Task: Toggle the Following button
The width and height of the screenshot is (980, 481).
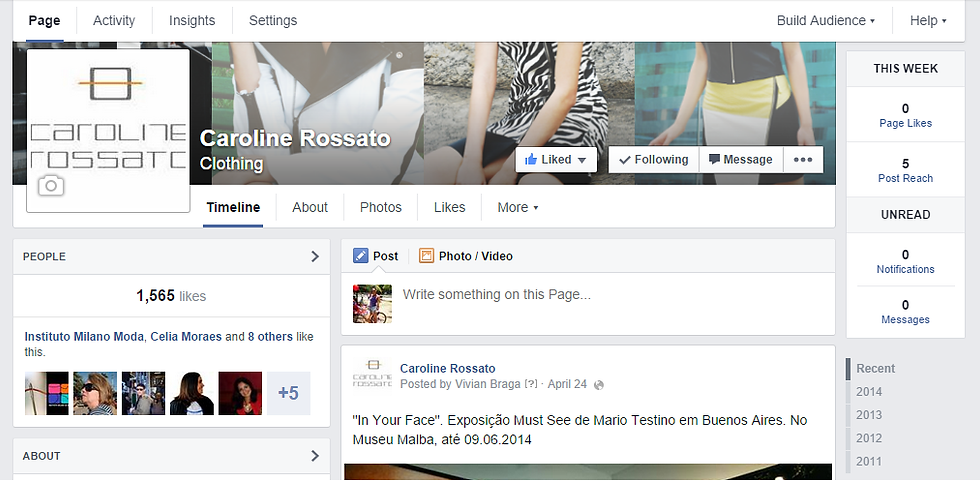Action: [653, 160]
